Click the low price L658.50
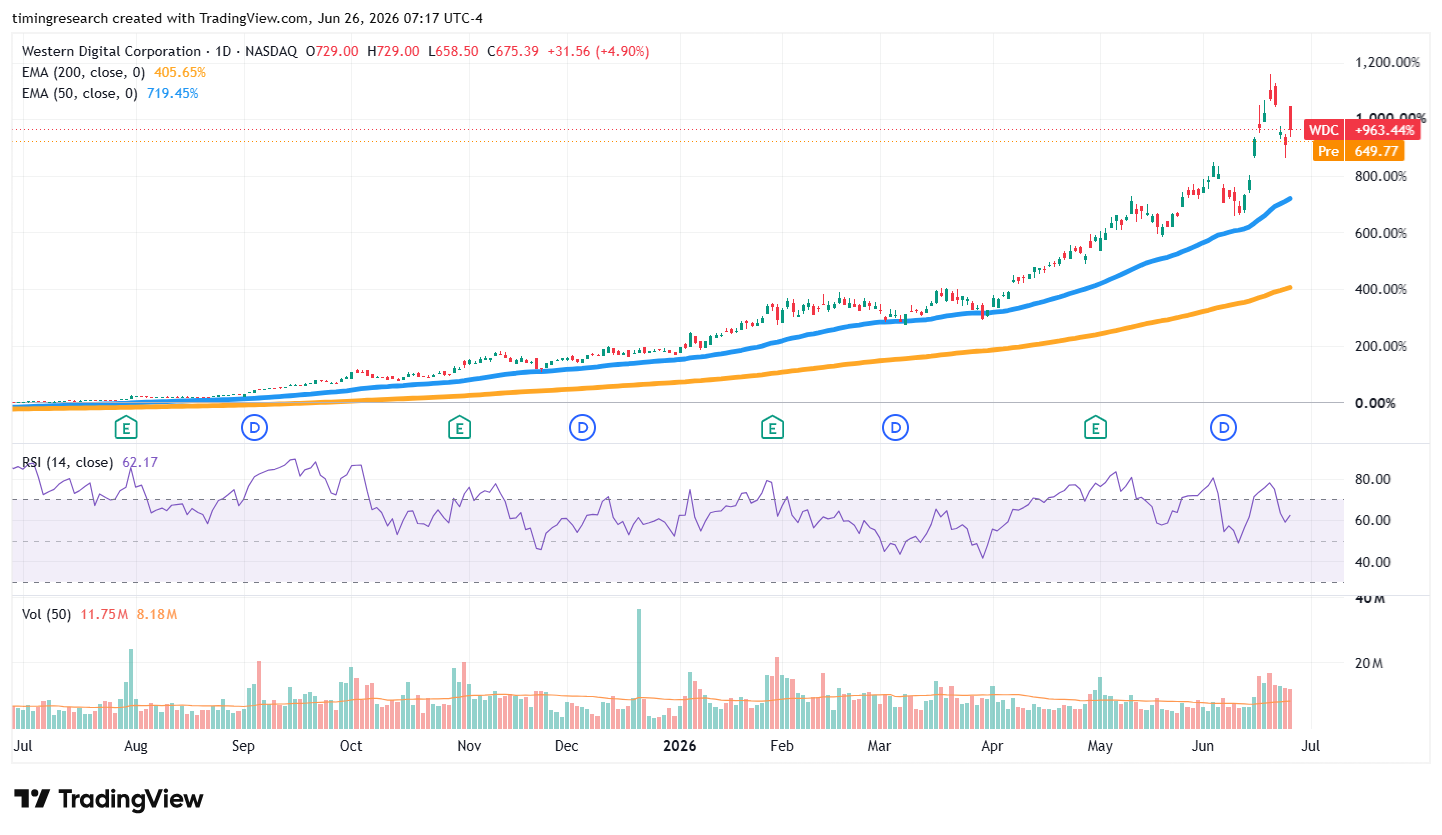 pyautogui.click(x=453, y=51)
